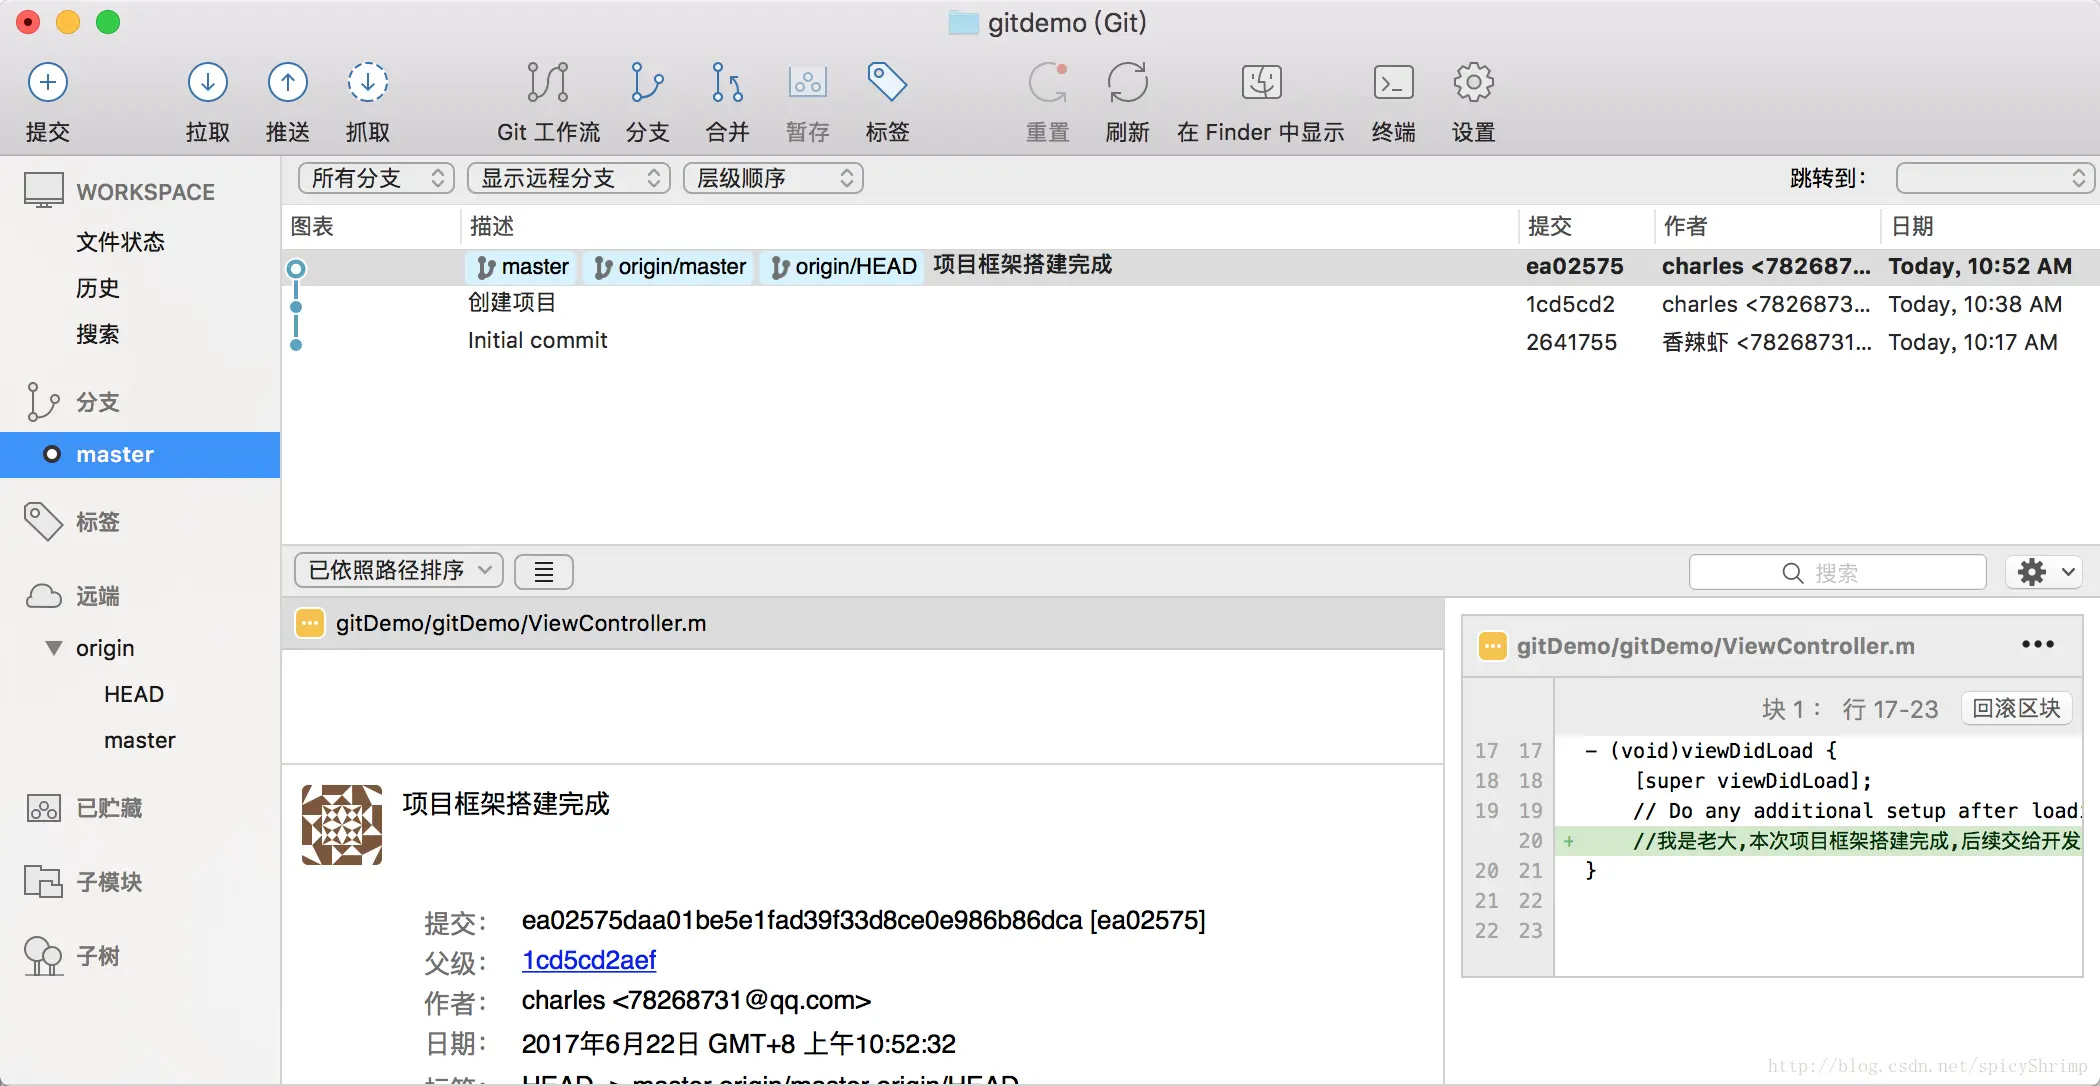
Task: Open Git Flow (Git 工作流) tool
Action: 547,83
